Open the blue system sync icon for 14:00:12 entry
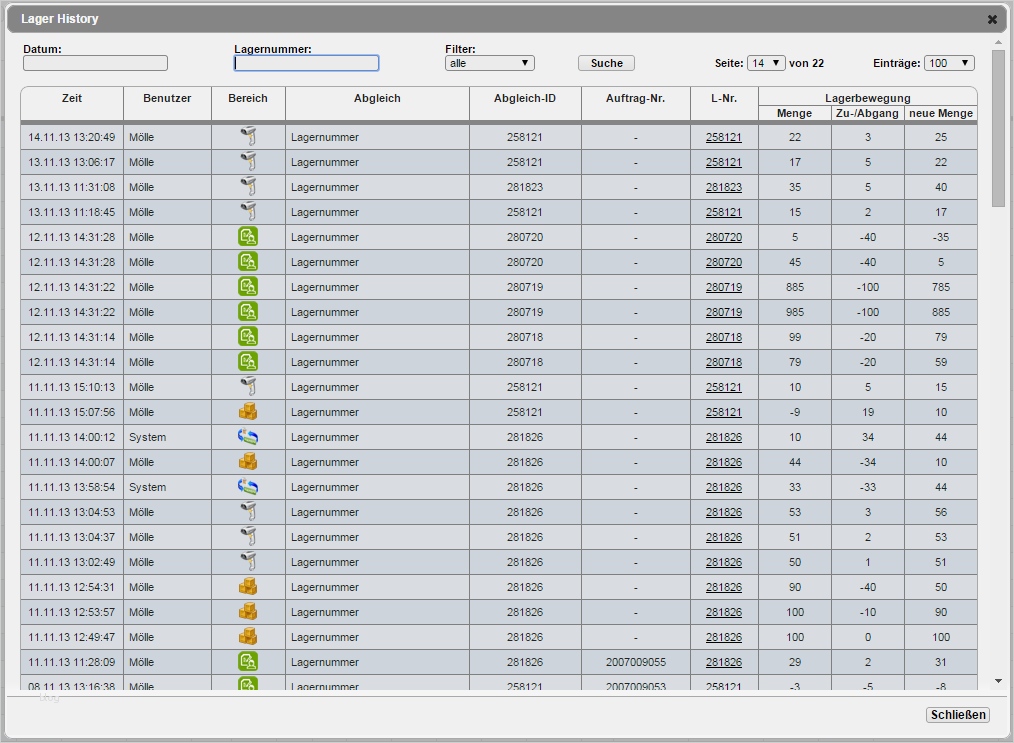The height and width of the screenshot is (743, 1014). 248,437
